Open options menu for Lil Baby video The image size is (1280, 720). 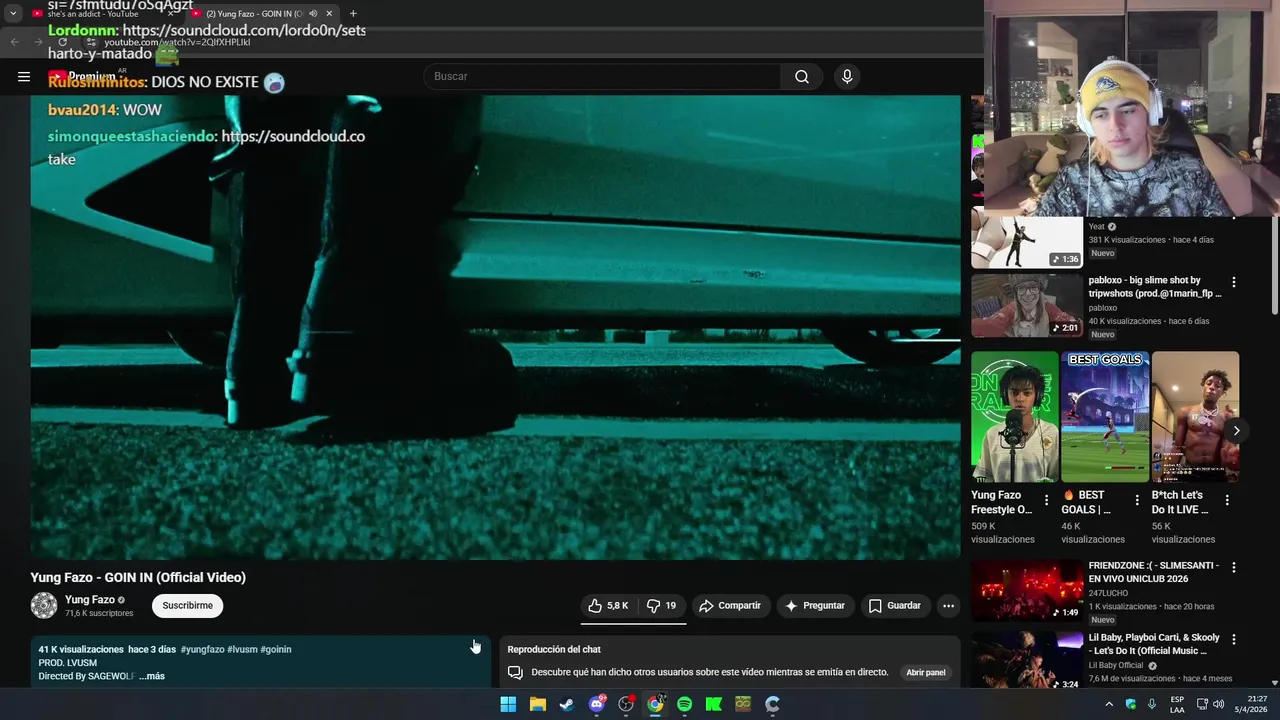tap(1233, 639)
